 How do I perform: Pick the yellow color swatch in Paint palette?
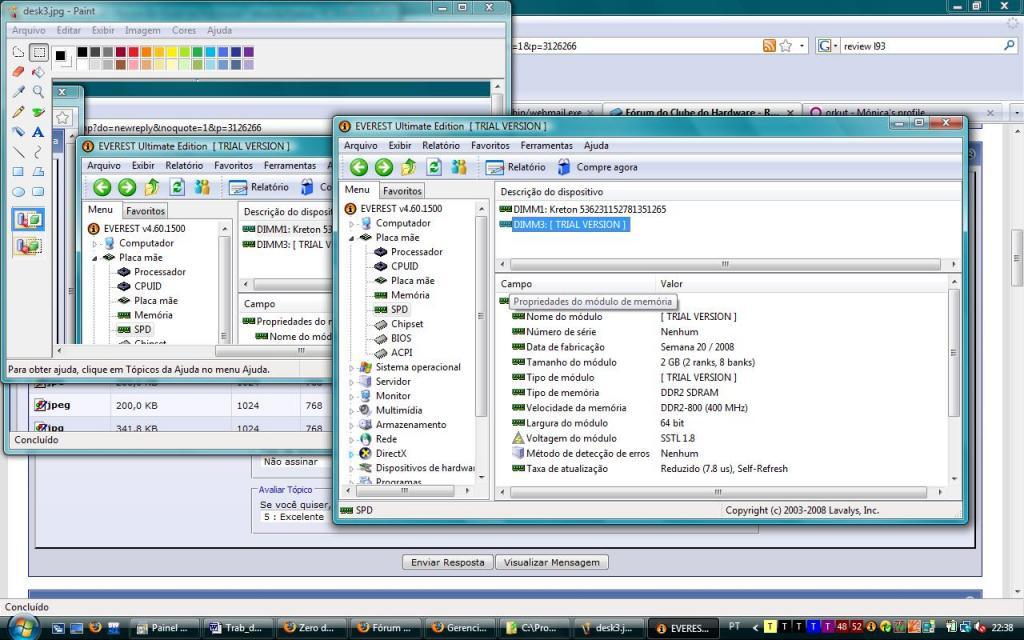172,52
